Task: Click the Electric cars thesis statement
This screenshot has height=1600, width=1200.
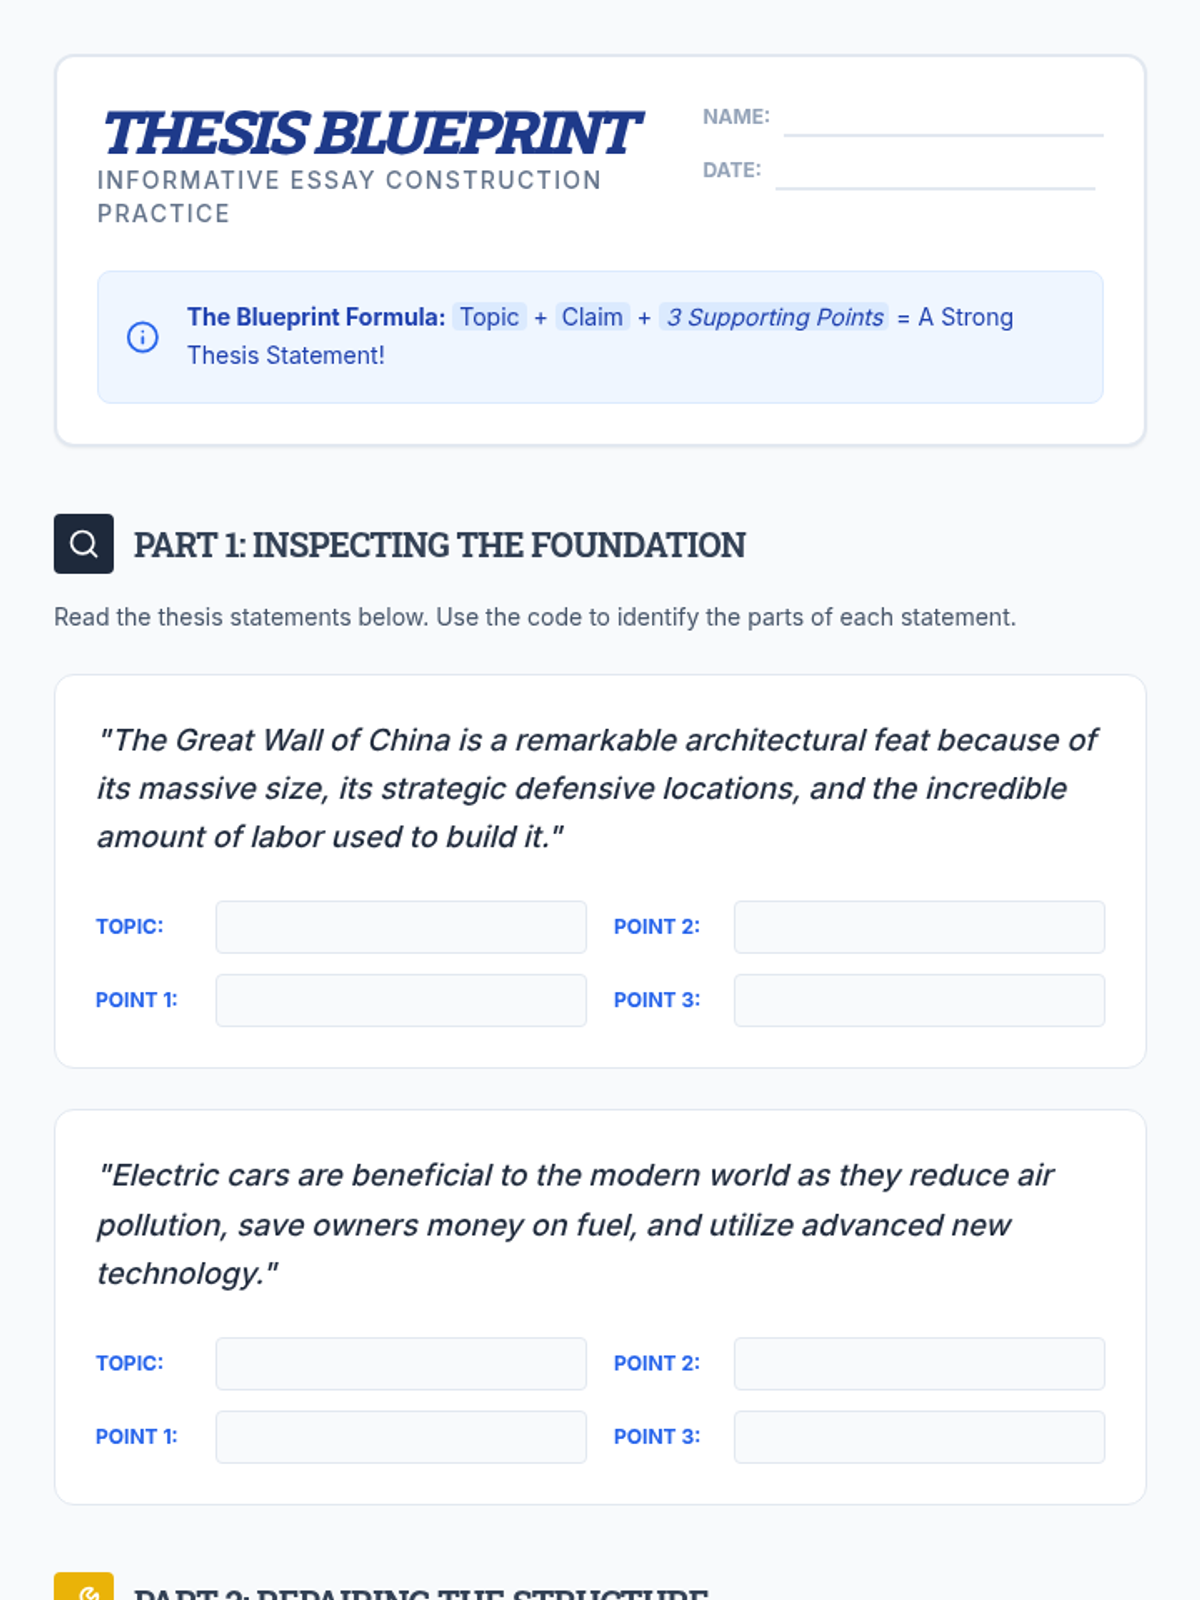Action: [x=575, y=1224]
